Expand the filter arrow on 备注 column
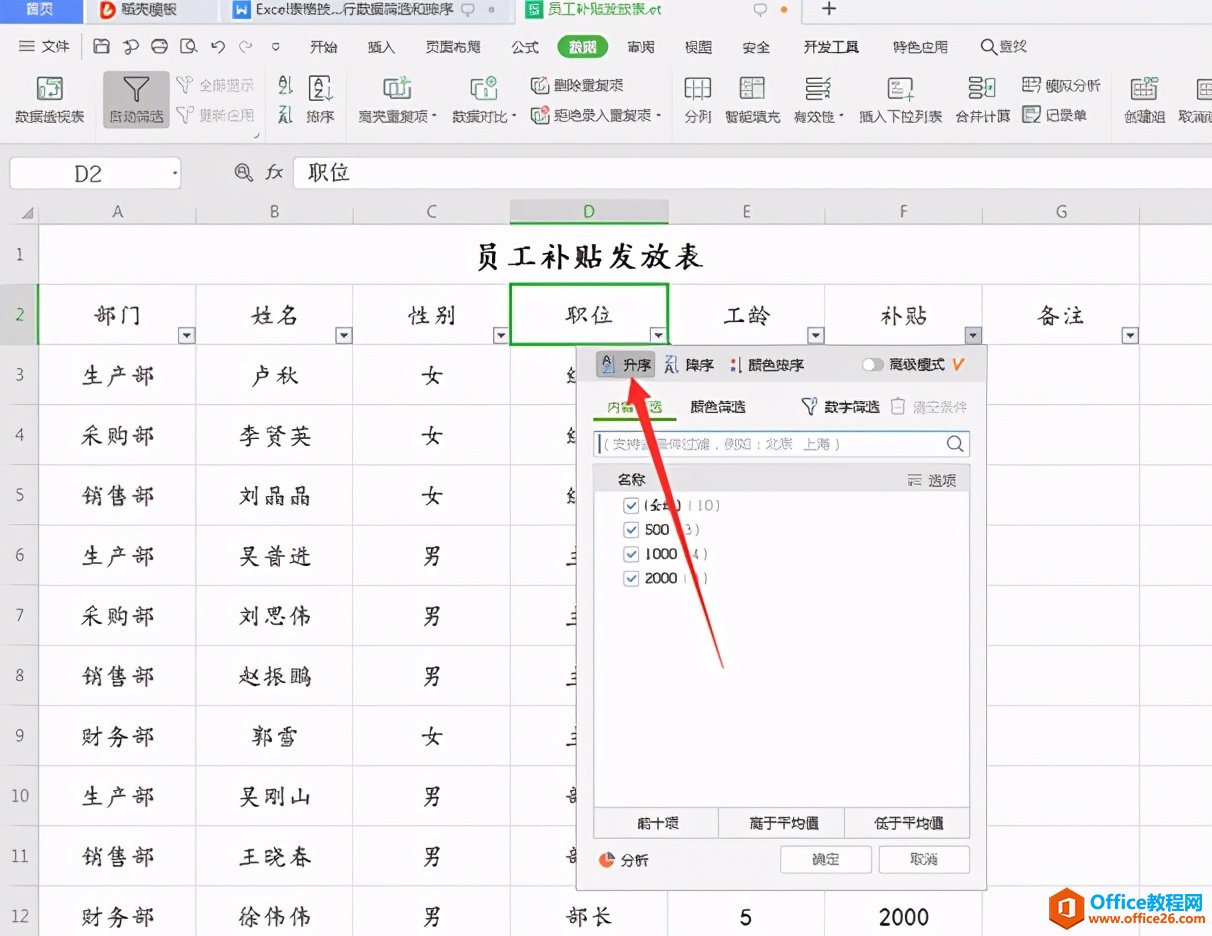Viewport: 1212px width, 936px height. pyautogui.click(x=1130, y=336)
